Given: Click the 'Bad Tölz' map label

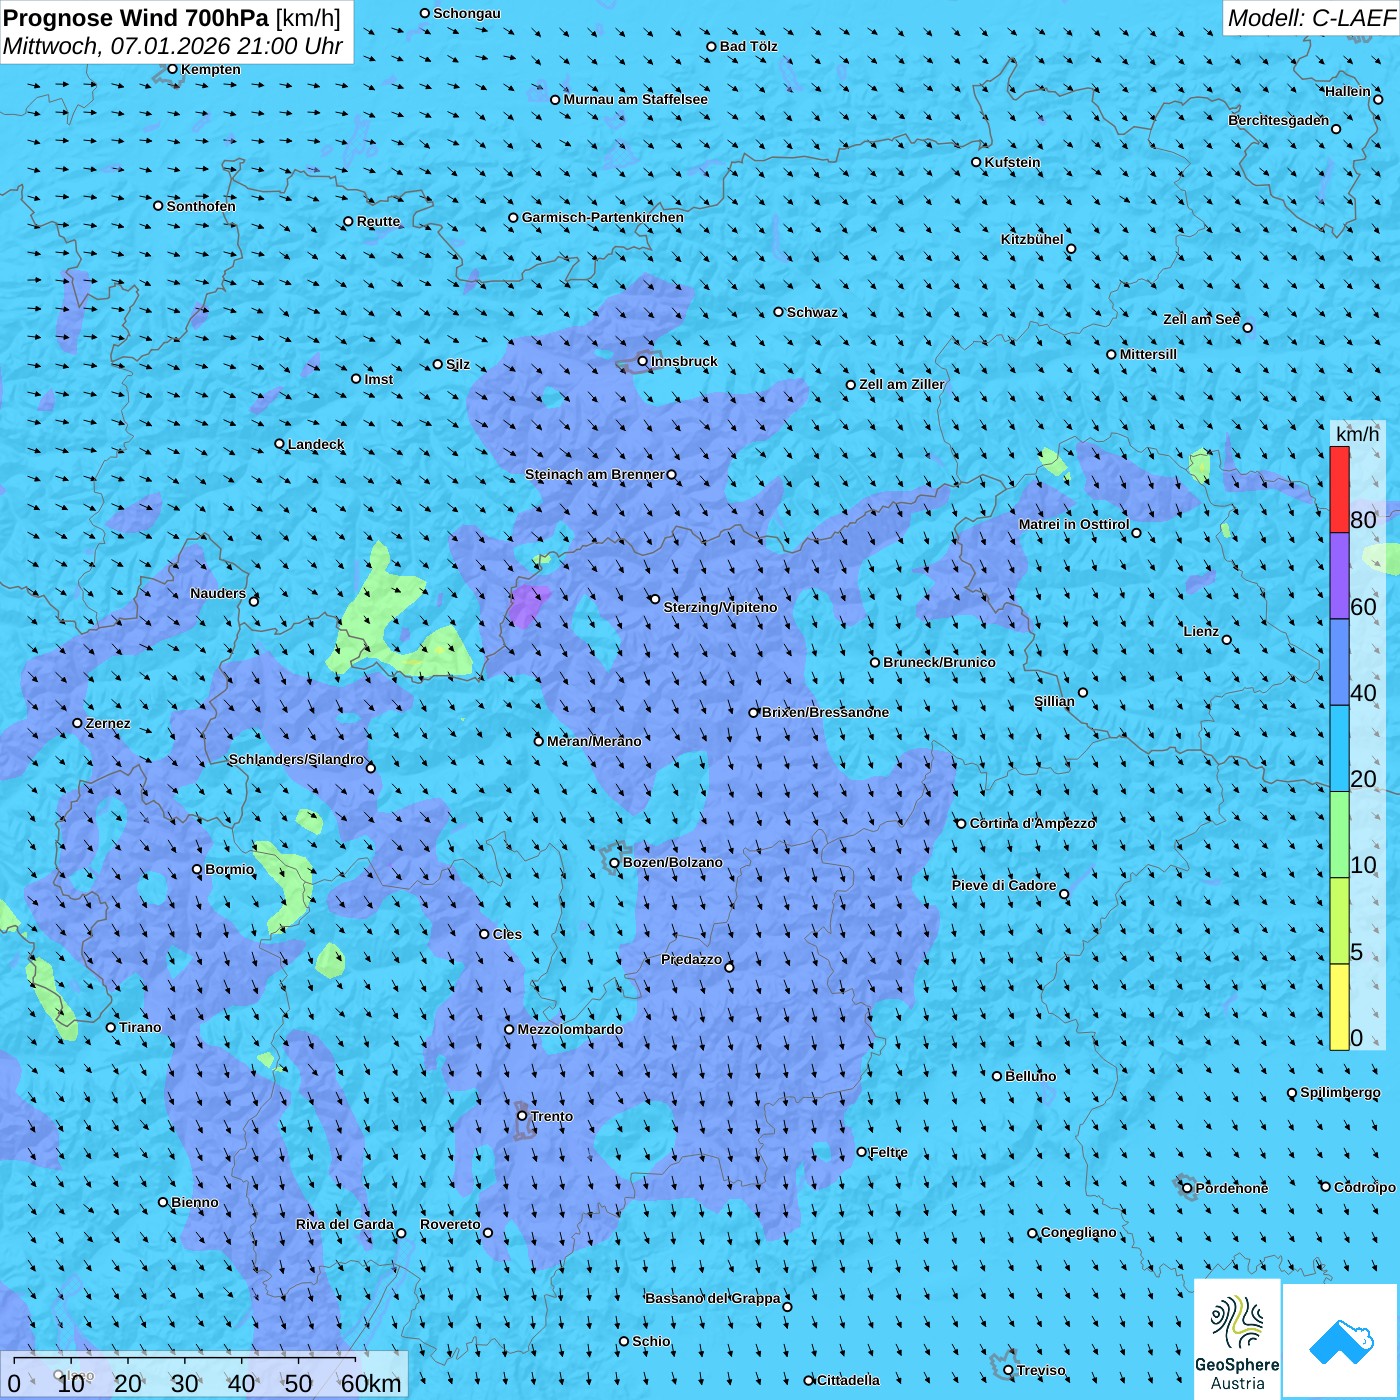Looking at the screenshot, I should [748, 46].
